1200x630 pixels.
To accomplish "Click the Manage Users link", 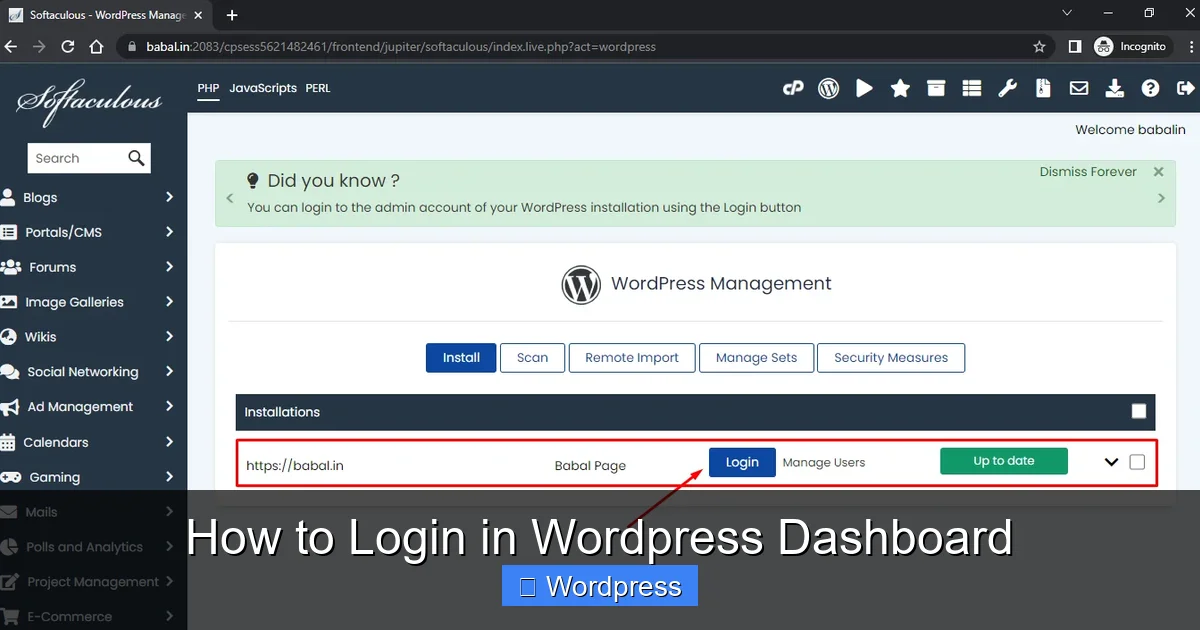I will [824, 462].
